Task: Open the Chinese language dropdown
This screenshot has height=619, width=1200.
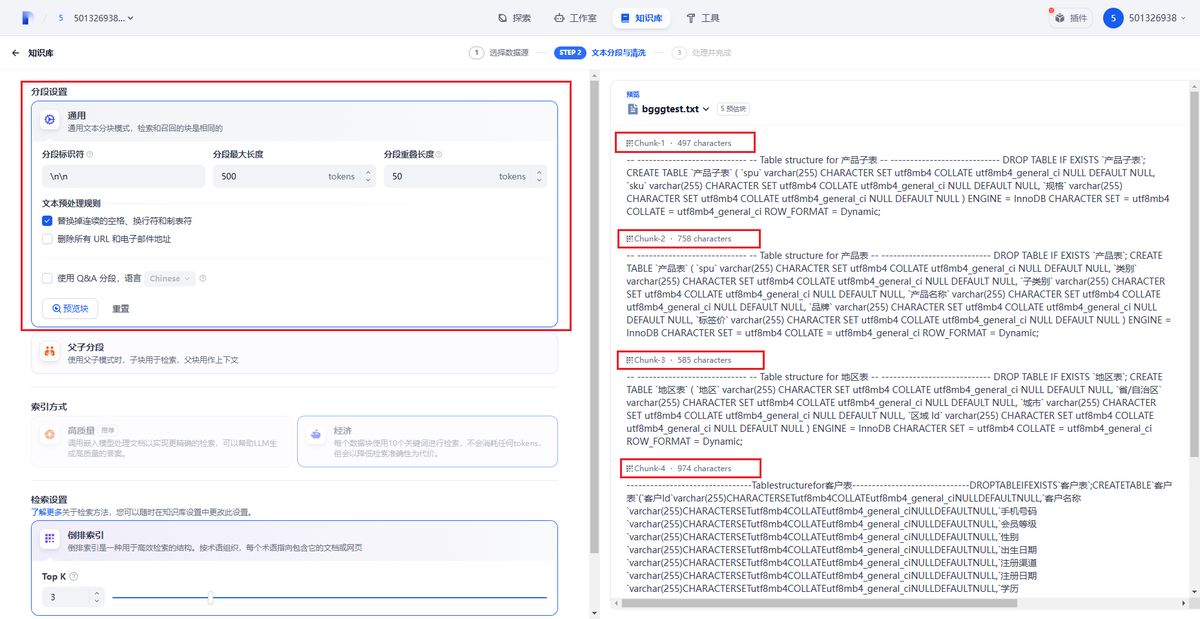Action: click(170, 279)
